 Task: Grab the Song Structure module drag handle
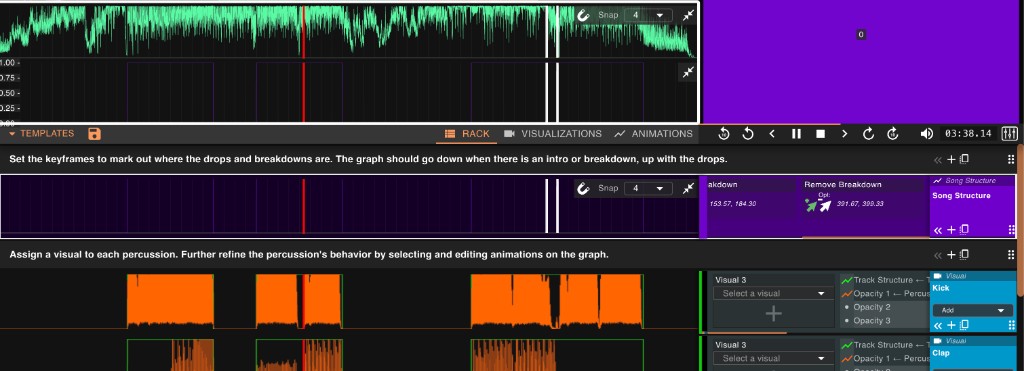(x=1012, y=230)
